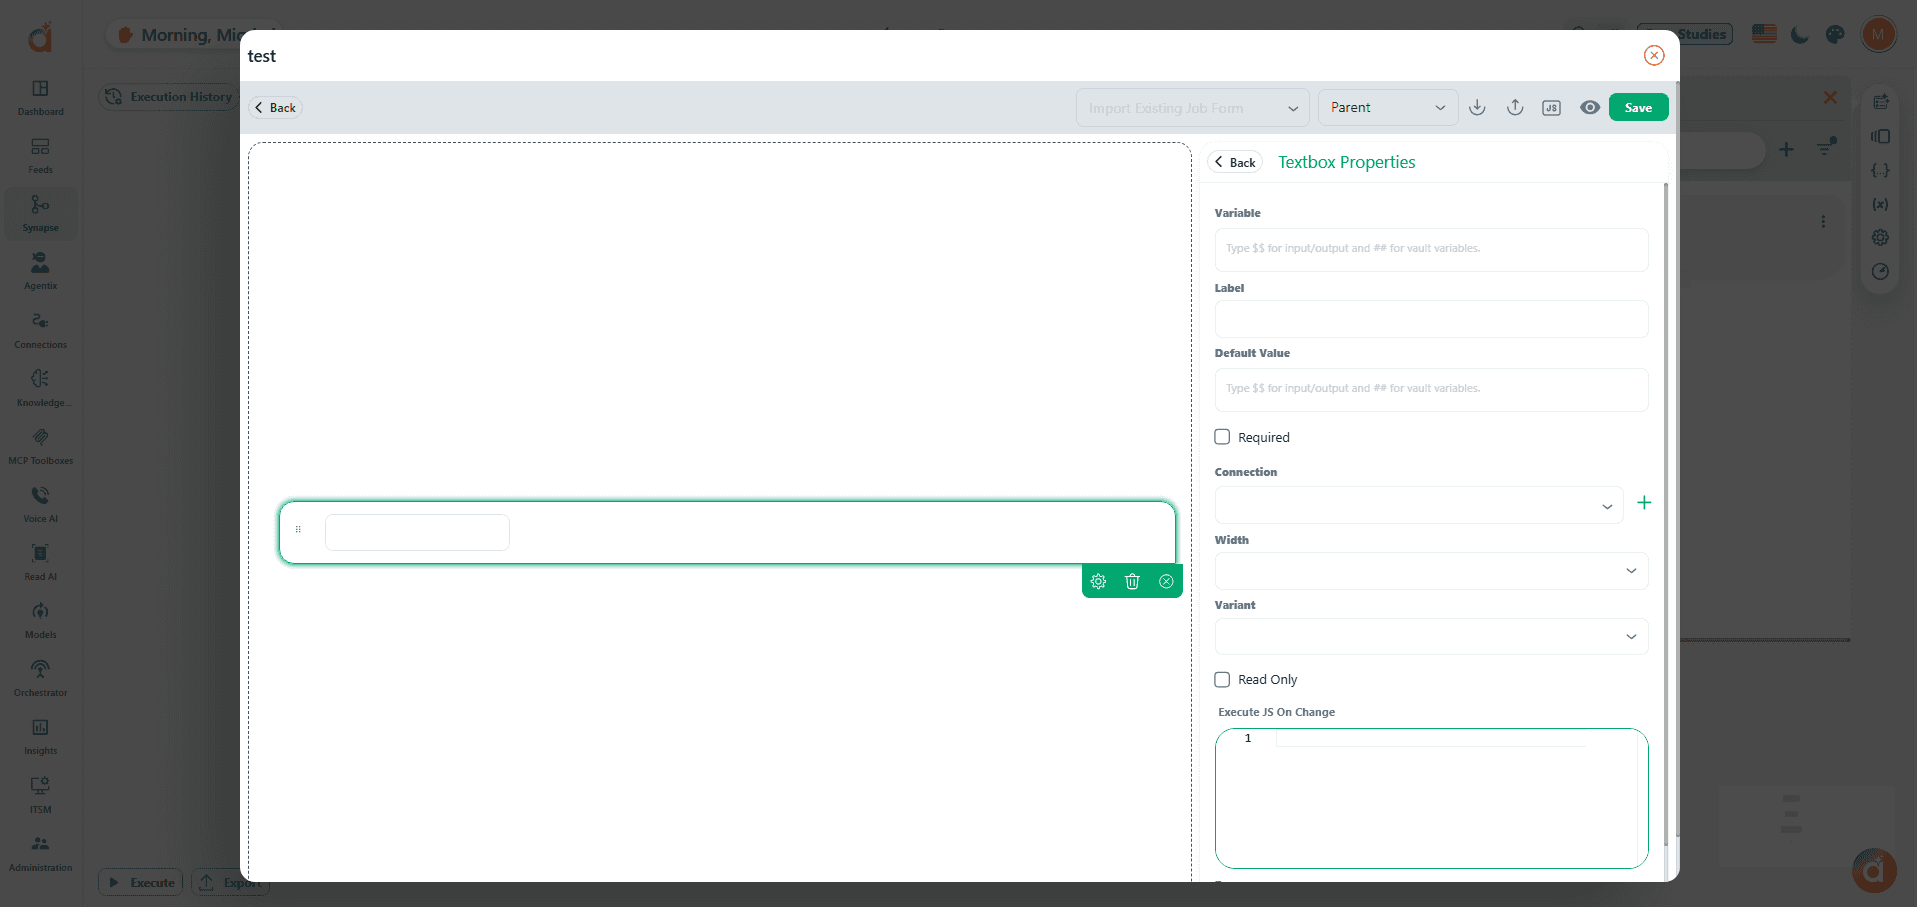This screenshot has height=907, width=1917.
Task: Open the Parent dropdown
Action: pos(1388,108)
